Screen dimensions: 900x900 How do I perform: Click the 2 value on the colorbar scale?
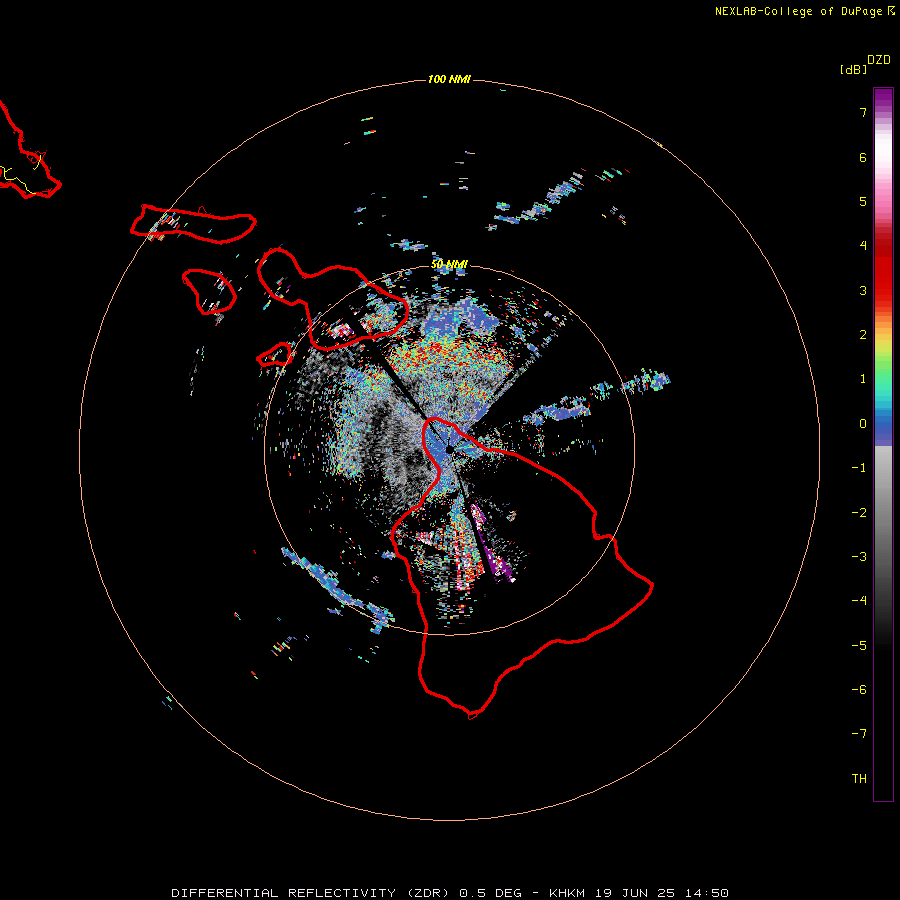[863, 335]
